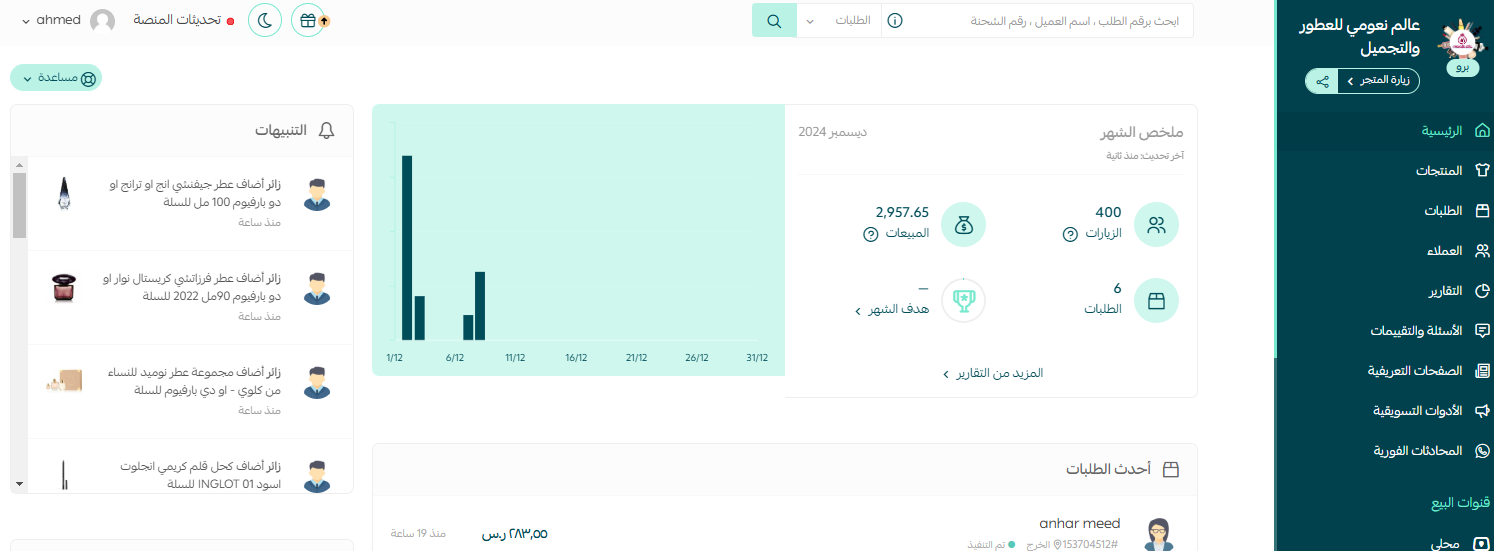This screenshot has height=551, width=1494.
Task: Click the notifications scrollbar down arrow
Action: click(x=19, y=484)
